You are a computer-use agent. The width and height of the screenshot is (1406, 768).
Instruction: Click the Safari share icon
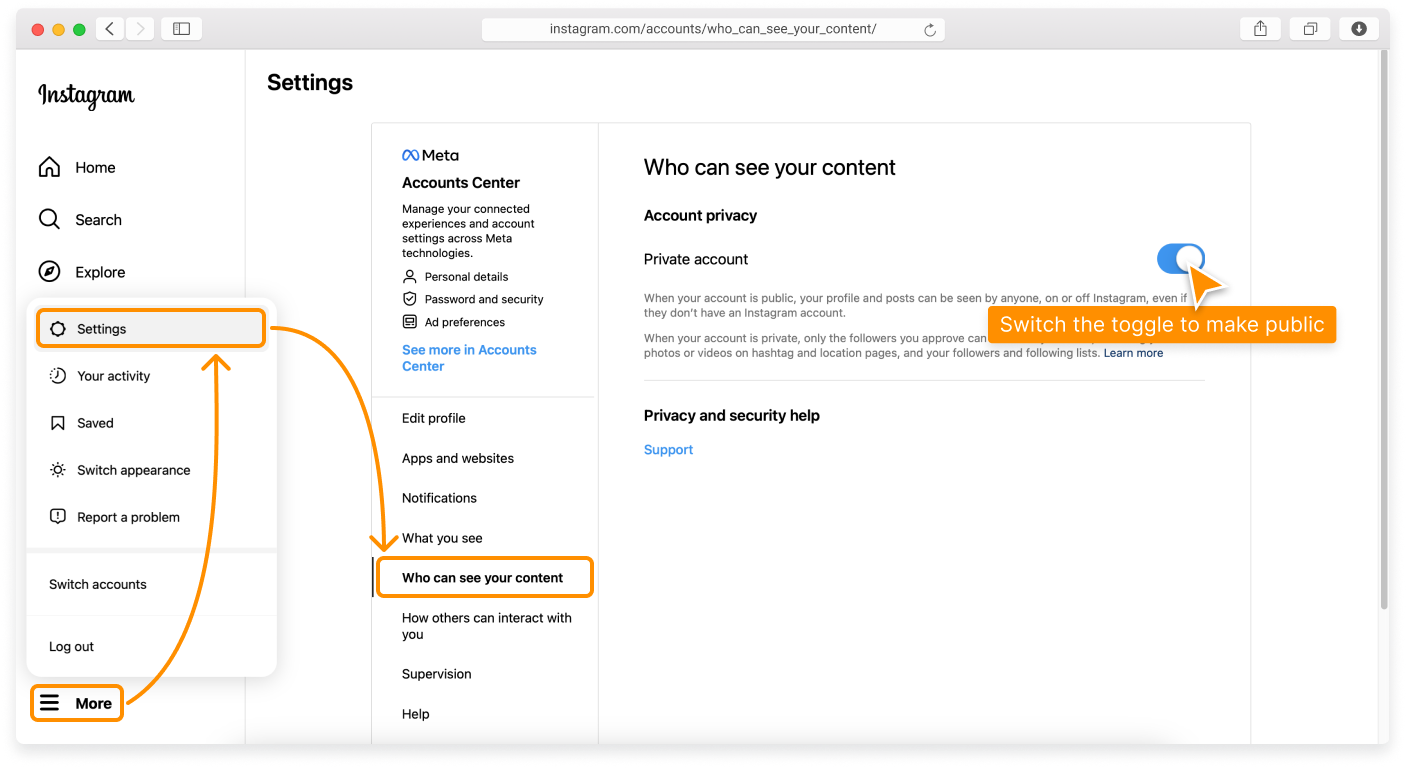[x=1259, y=28]
